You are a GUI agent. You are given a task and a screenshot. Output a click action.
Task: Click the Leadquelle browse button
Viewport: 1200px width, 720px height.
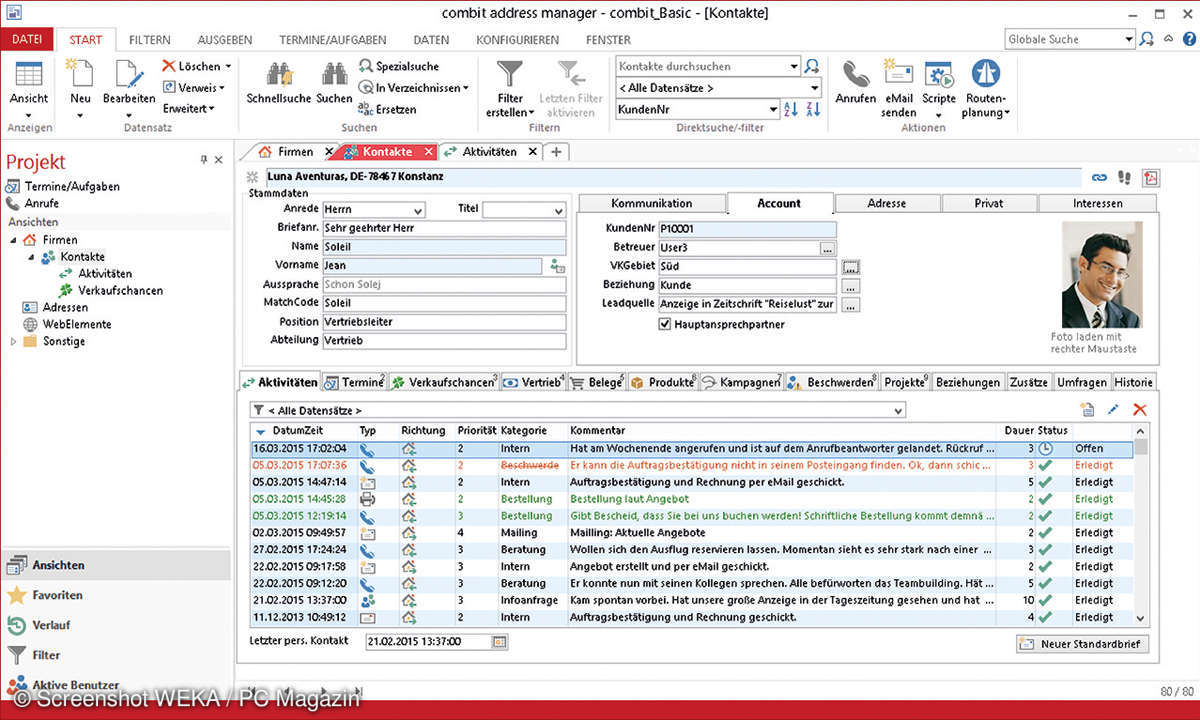point(850,305)
